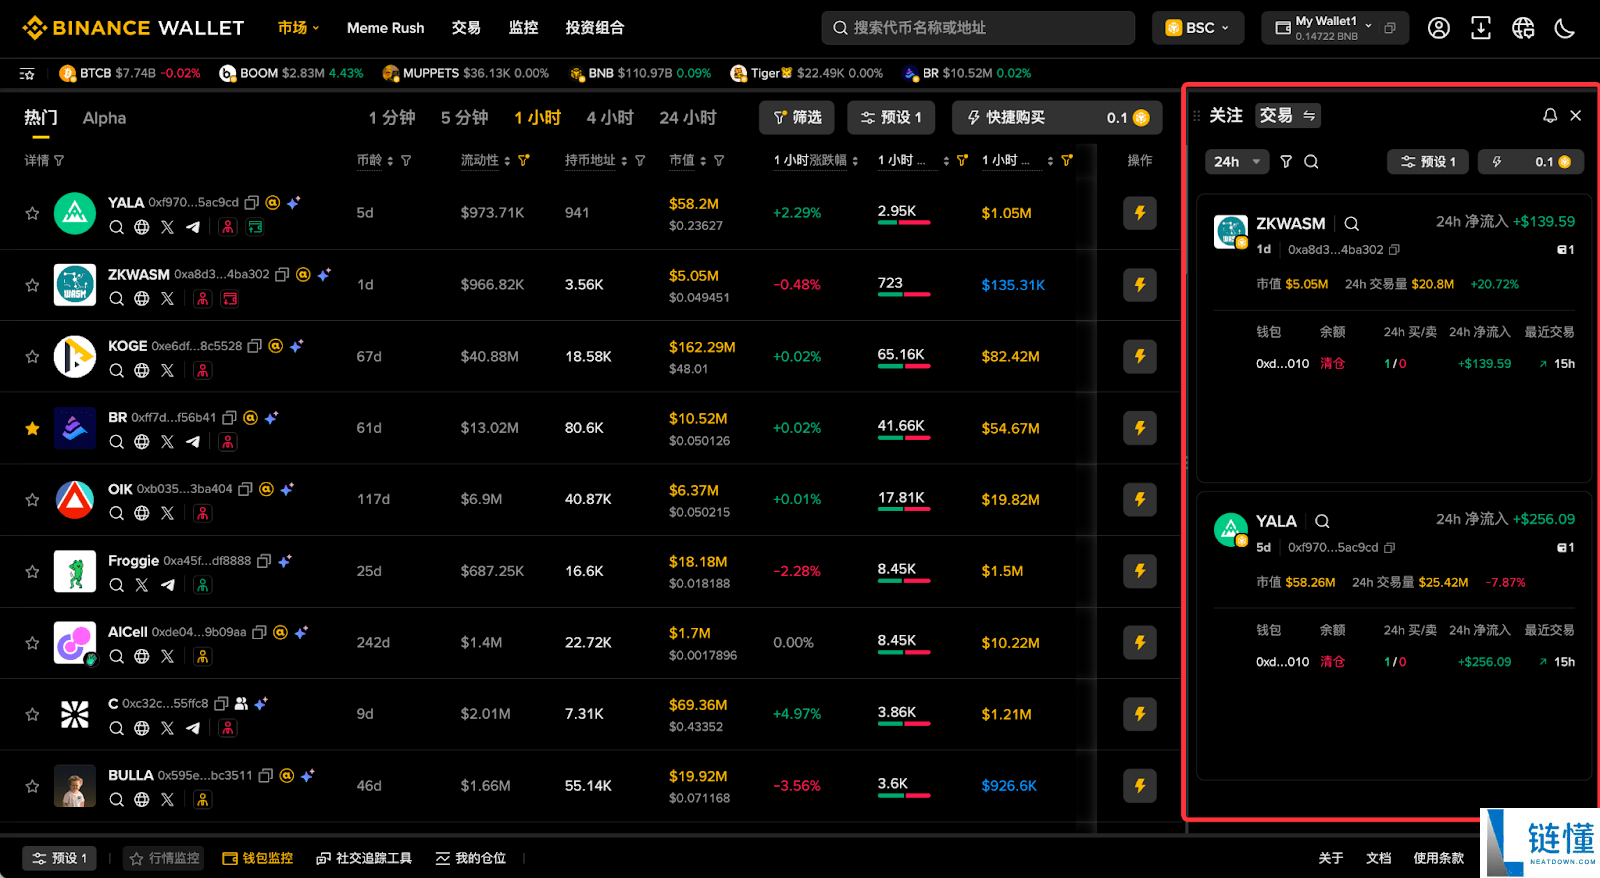This screenshot has height=878, width=1600.
Task: Click search icon beside watch panel filter
Action: [x=1311, y=161]
